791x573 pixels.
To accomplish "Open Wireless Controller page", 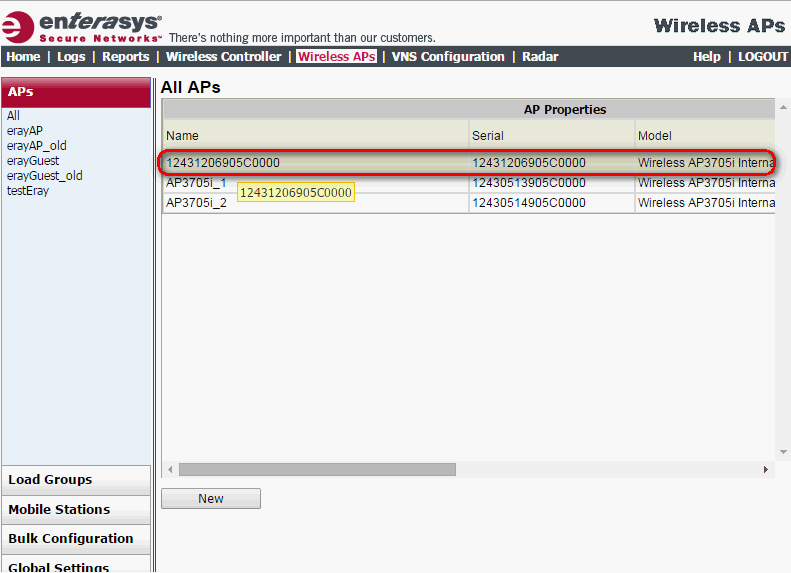I will [x=223, y=56].
